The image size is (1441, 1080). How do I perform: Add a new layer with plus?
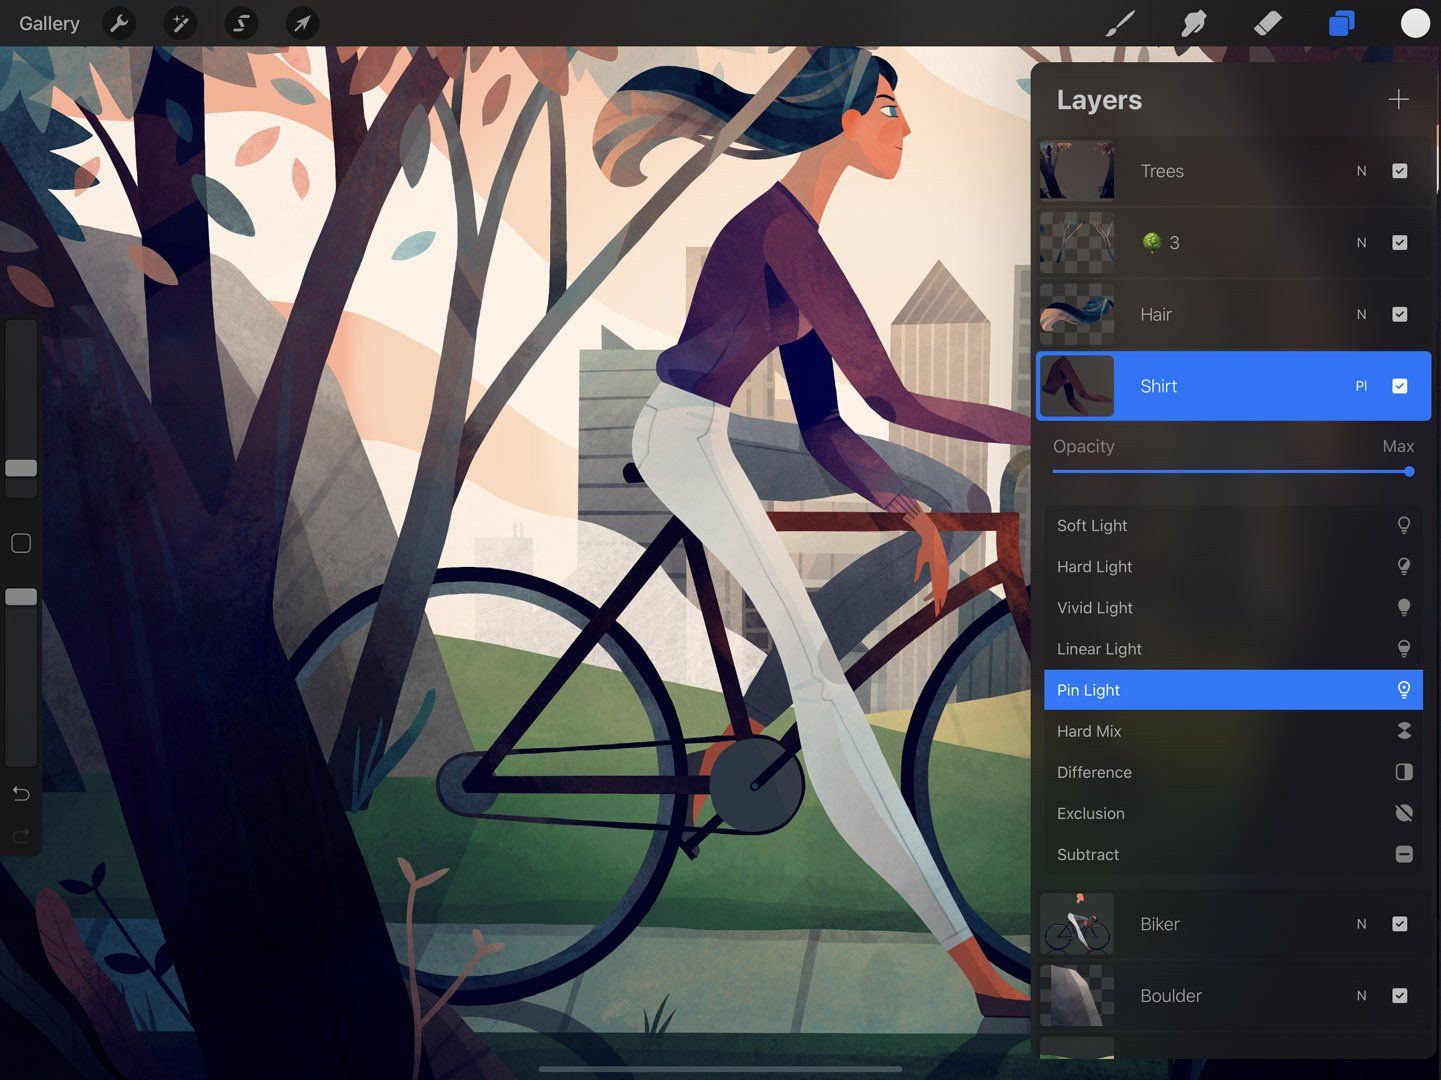pos(1398,99)
